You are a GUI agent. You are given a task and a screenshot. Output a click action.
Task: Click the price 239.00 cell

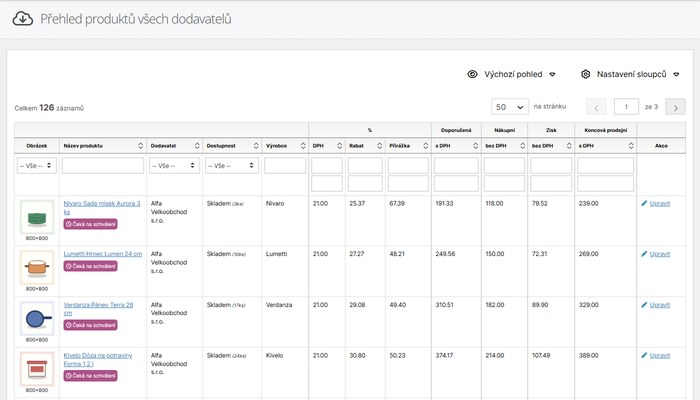click(x=588, y=204)
